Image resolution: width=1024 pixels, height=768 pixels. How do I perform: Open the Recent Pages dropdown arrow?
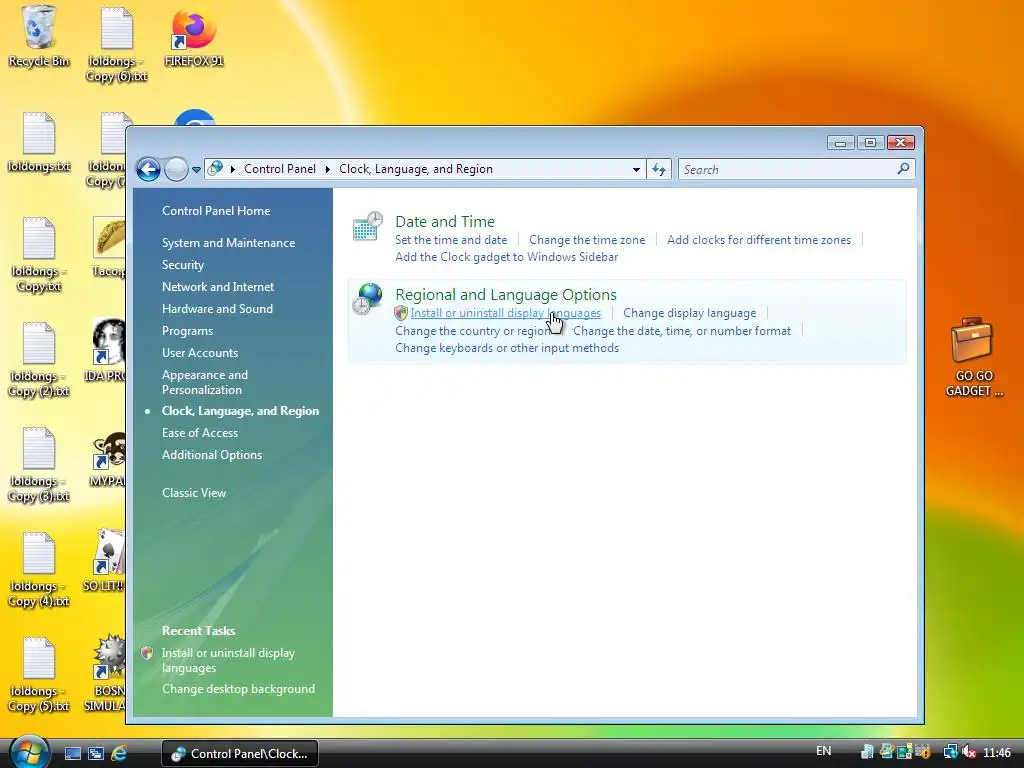tap(196, 170)
